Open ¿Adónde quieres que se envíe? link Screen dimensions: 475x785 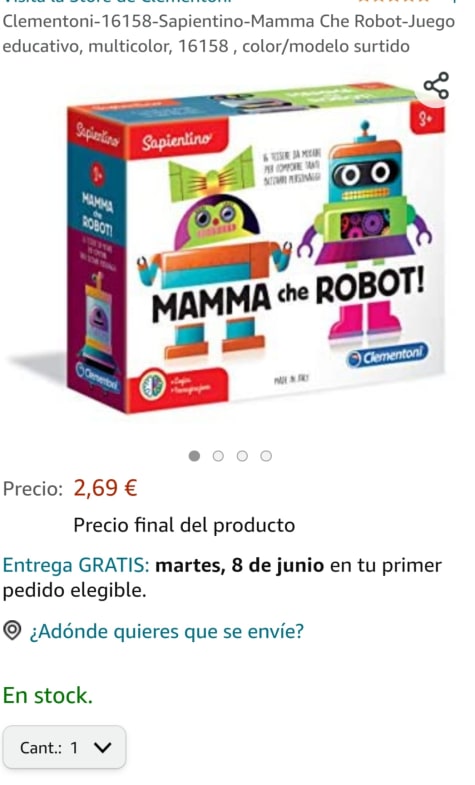coord(167,631)
